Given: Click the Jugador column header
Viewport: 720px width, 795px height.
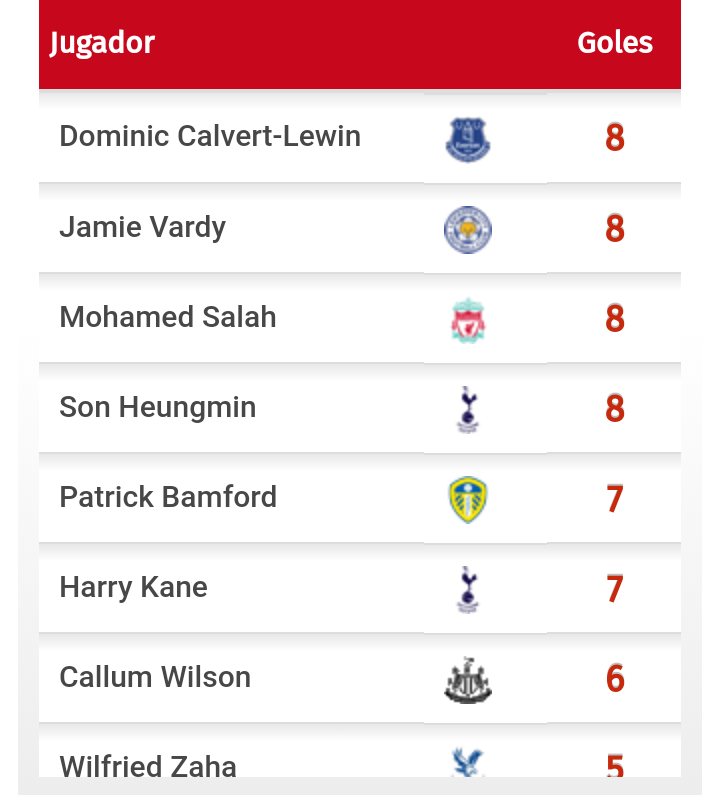Looking at the screenshot, I should (x=103, y=43).
